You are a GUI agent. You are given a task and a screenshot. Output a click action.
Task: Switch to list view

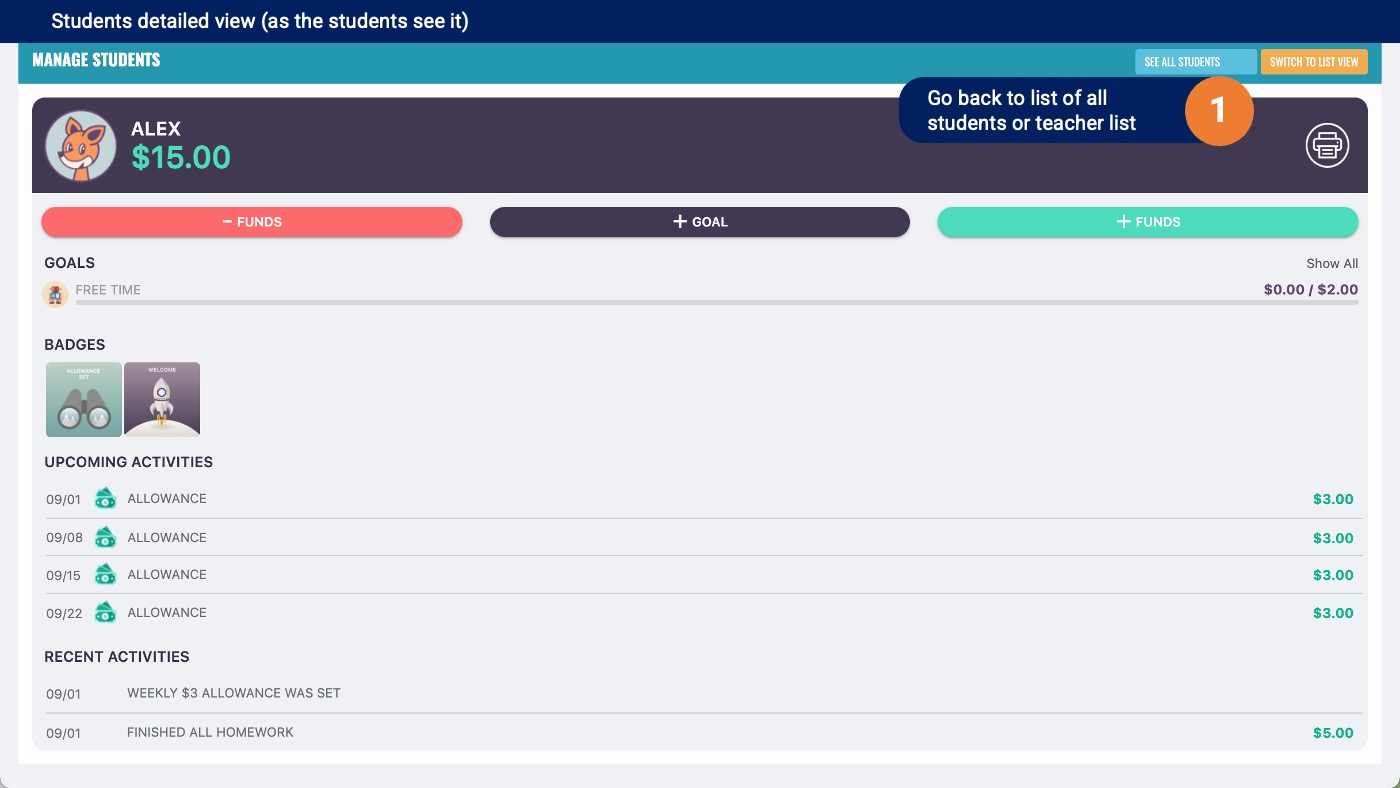pyautogui.click(x=1314, y=62)
